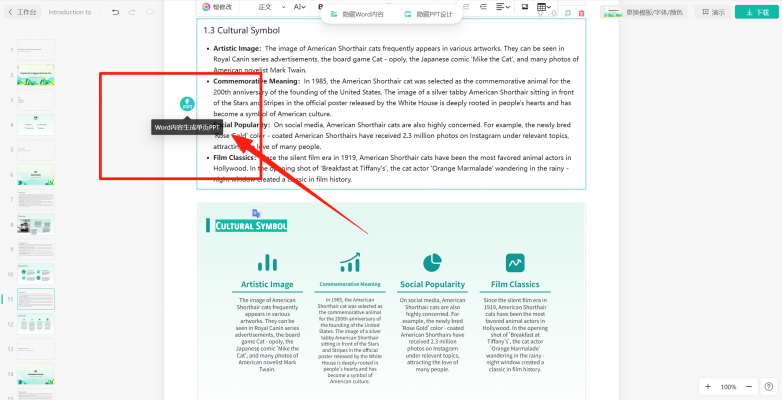Click the 100% zoom level value
This screenshot has height=400, width=782.
point(728,387)
